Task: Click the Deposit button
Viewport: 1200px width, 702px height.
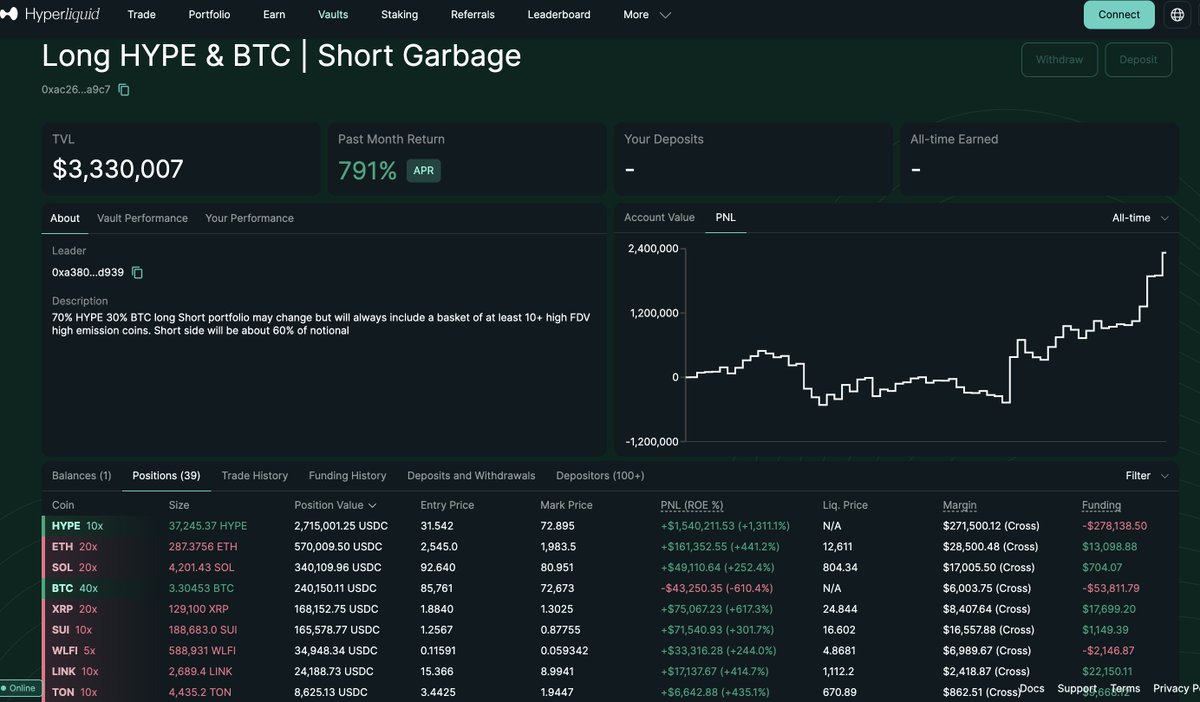Action: pyautogui.click(x=1138, y=60)
